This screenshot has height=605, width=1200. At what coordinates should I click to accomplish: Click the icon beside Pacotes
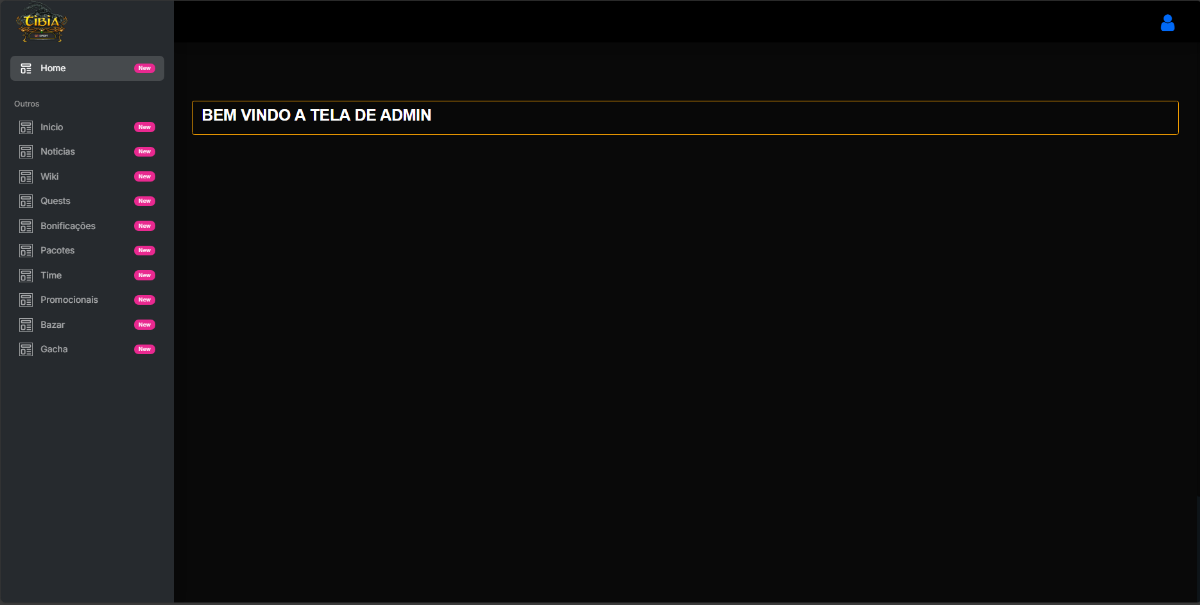tap(26, 251)
